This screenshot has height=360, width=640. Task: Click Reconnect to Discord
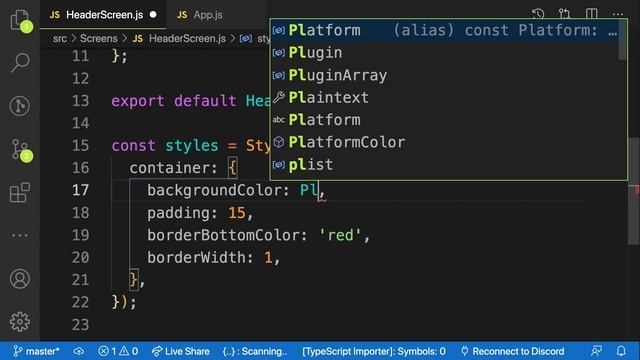click(513, 351)
